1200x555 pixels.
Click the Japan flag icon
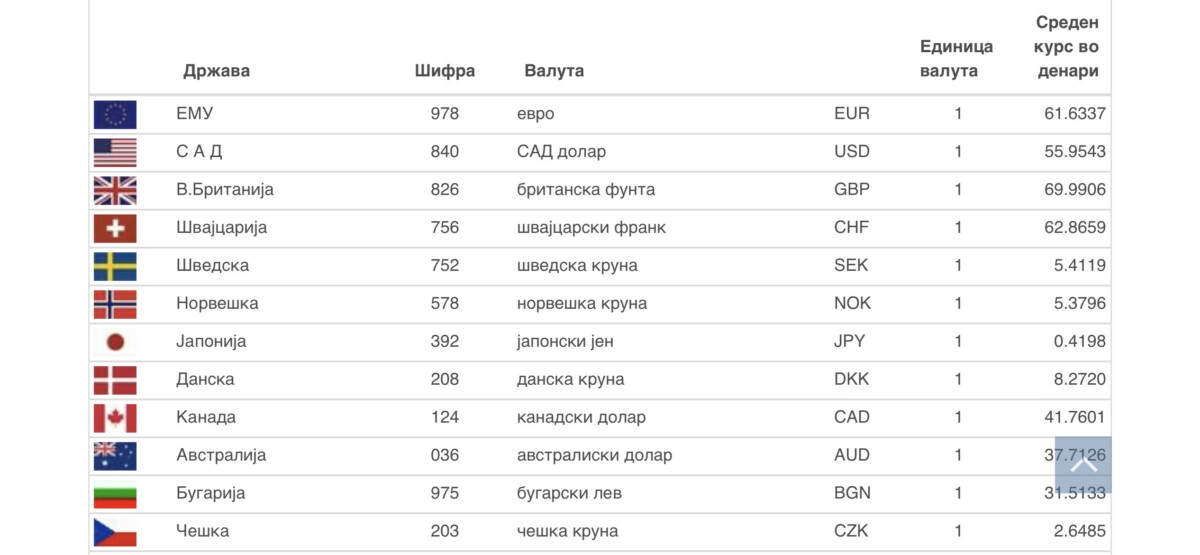point(115,342)
